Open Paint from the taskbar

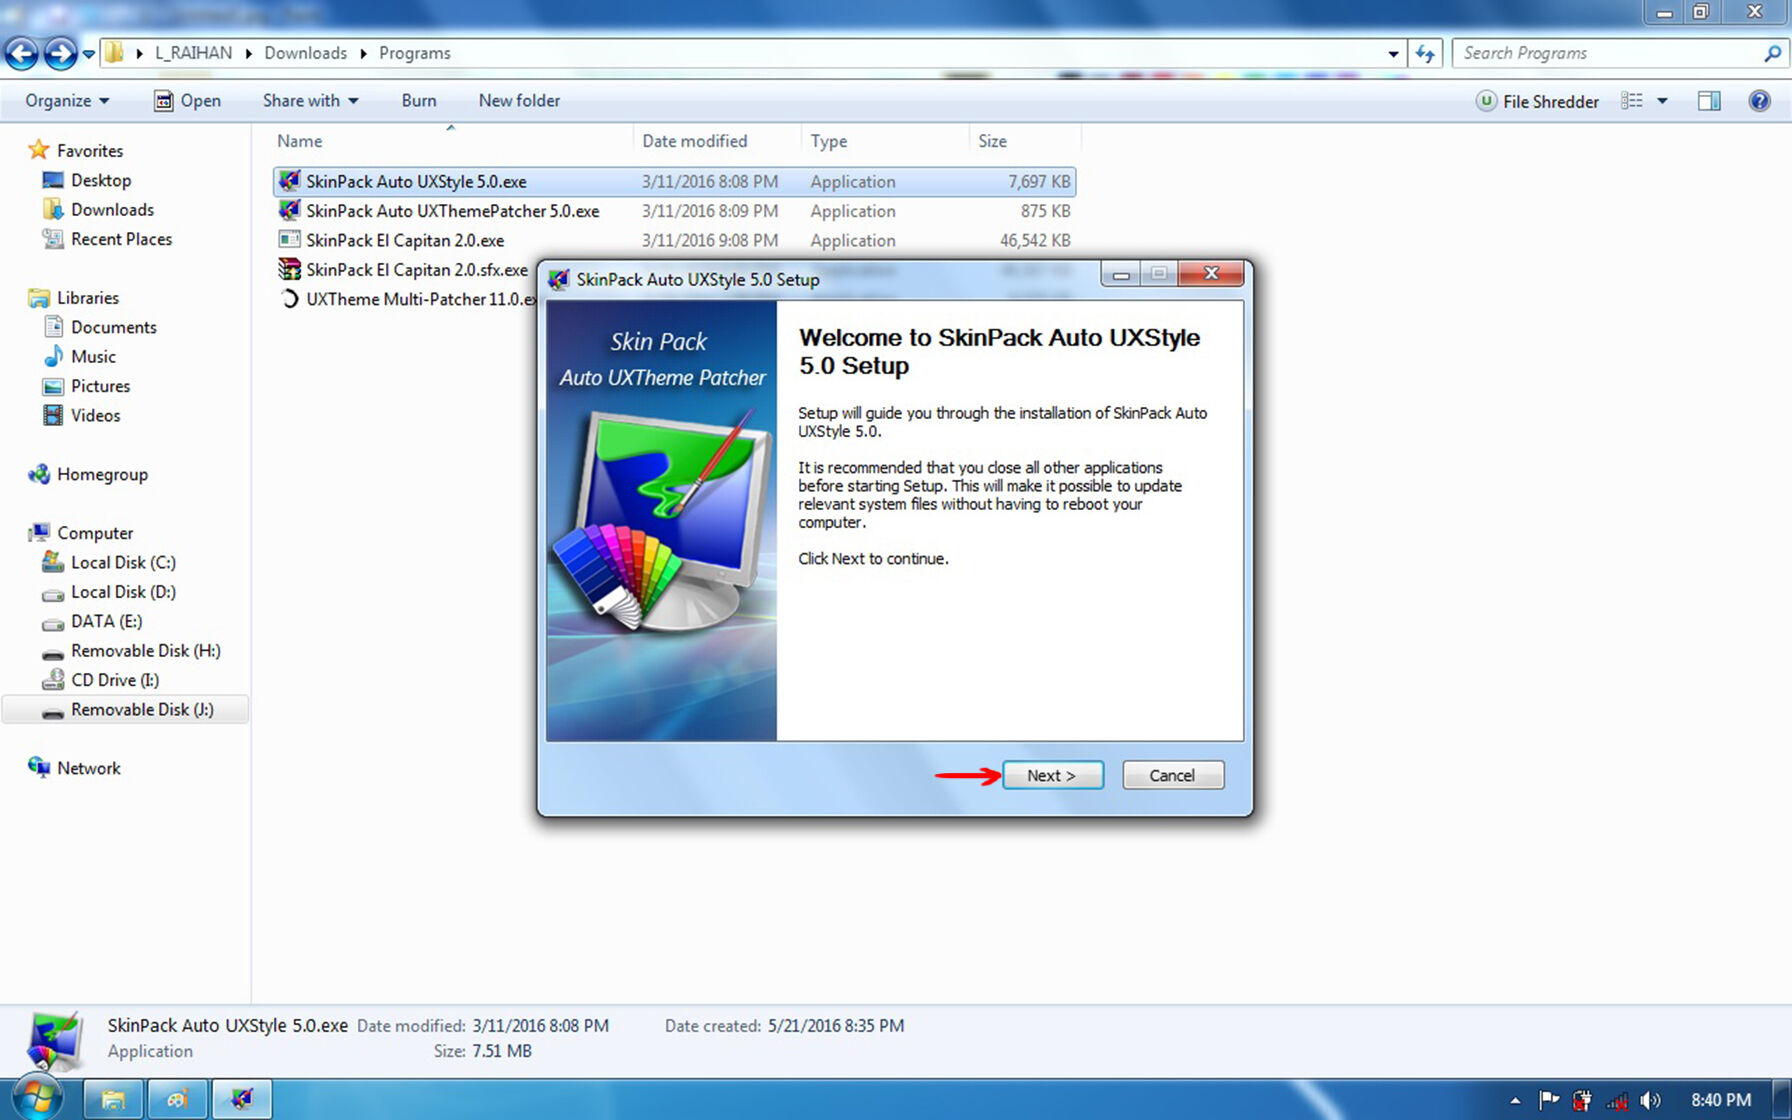coord(177,1100)
